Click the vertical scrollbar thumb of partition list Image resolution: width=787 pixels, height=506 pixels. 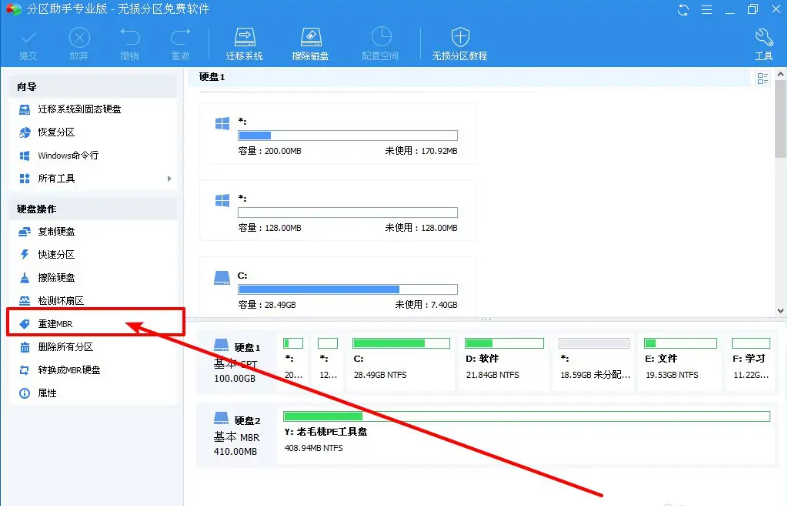pos(780,120)
